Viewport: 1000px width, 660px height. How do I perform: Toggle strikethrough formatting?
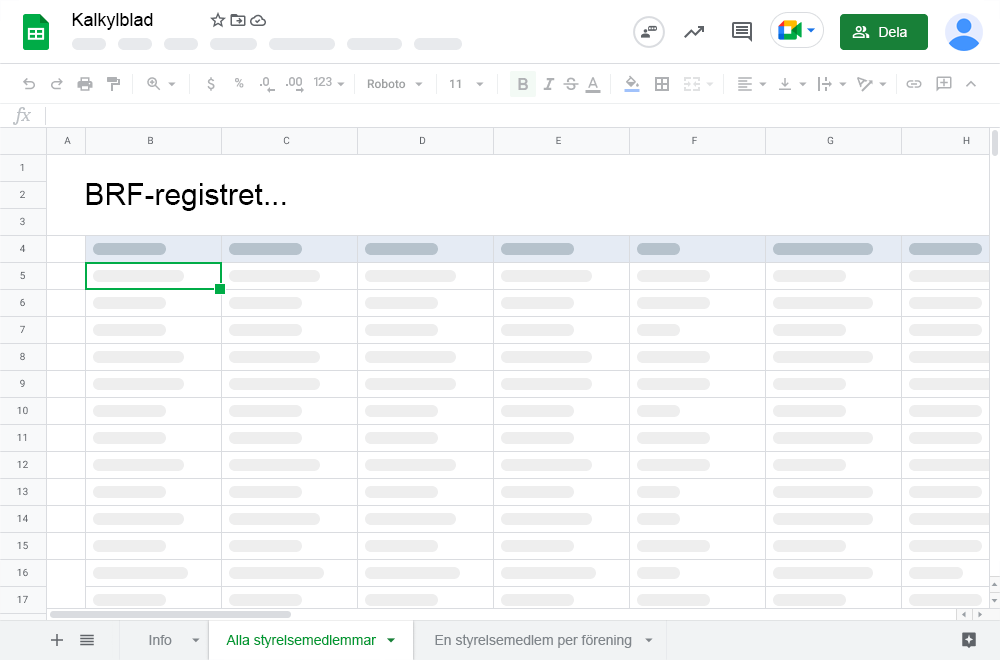tap(570, 84)
